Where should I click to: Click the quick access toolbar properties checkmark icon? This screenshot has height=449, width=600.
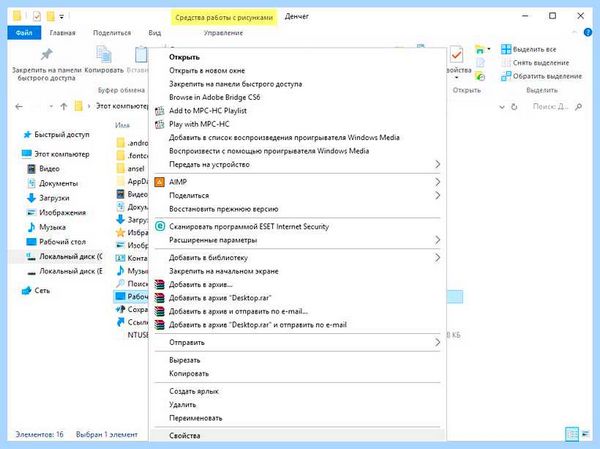(x=37, y=16)
